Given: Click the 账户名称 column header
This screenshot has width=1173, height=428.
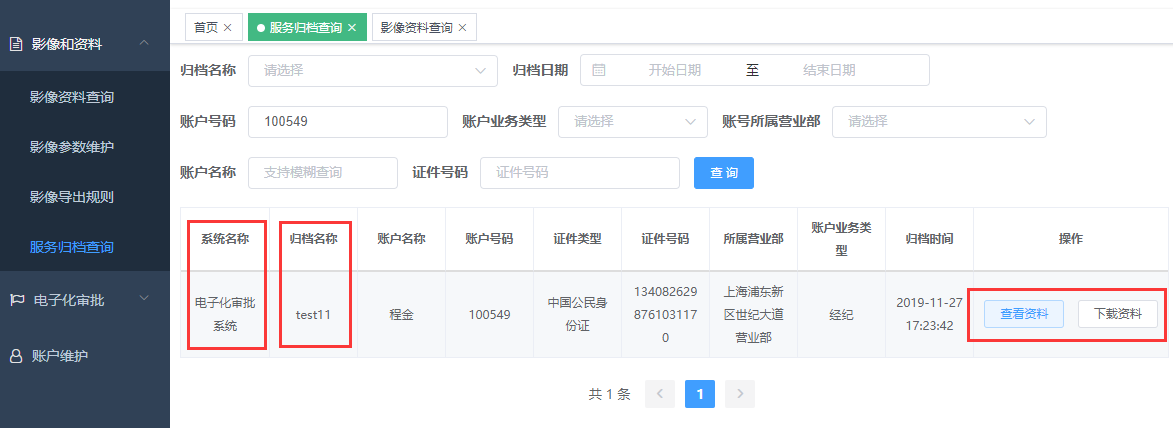Looking at the screenshot, I should (x=401, y=239).
